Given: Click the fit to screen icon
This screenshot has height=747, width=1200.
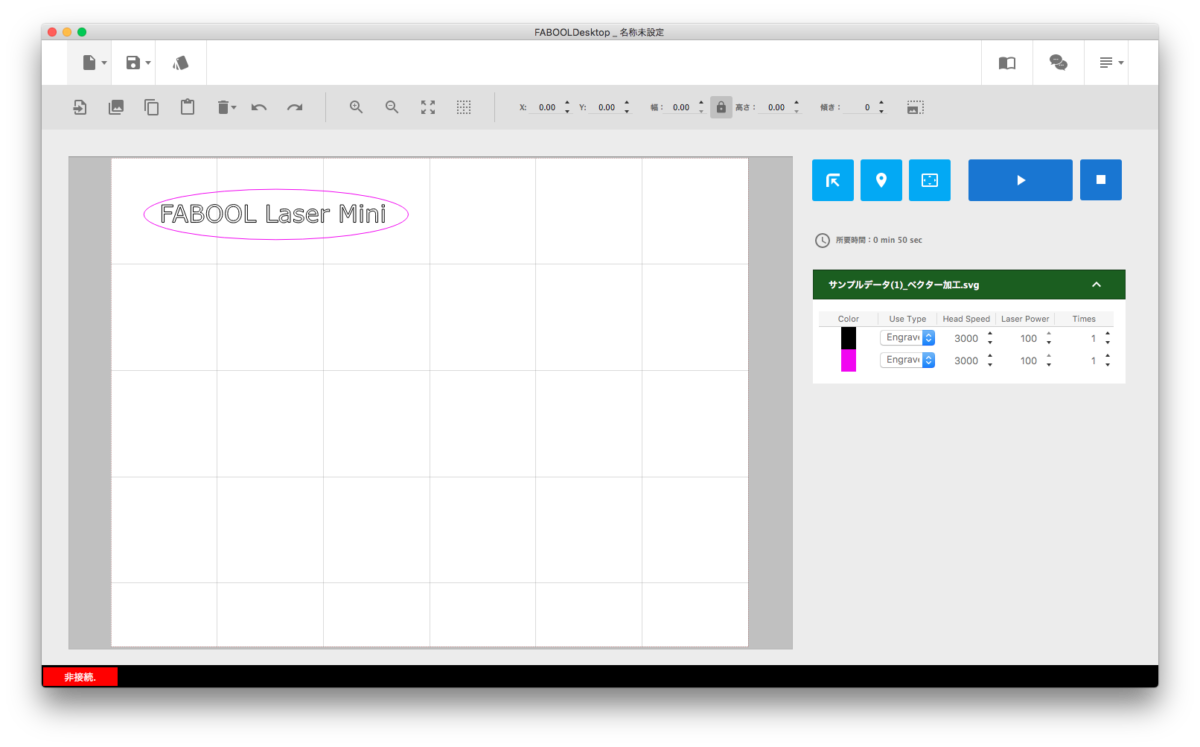Looking at the screenshot, I should tap(428, 107).
